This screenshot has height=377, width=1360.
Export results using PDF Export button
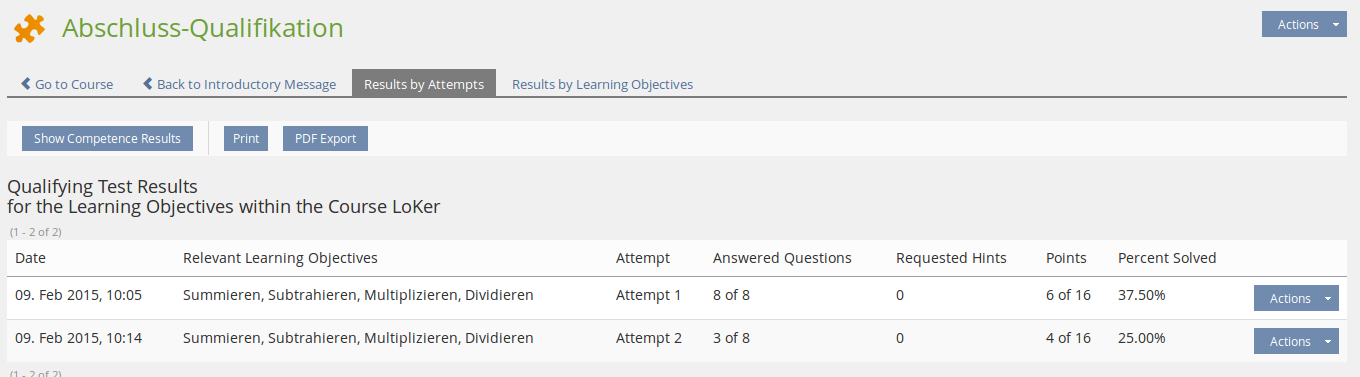pyautogui.click(x=326, y=138)
